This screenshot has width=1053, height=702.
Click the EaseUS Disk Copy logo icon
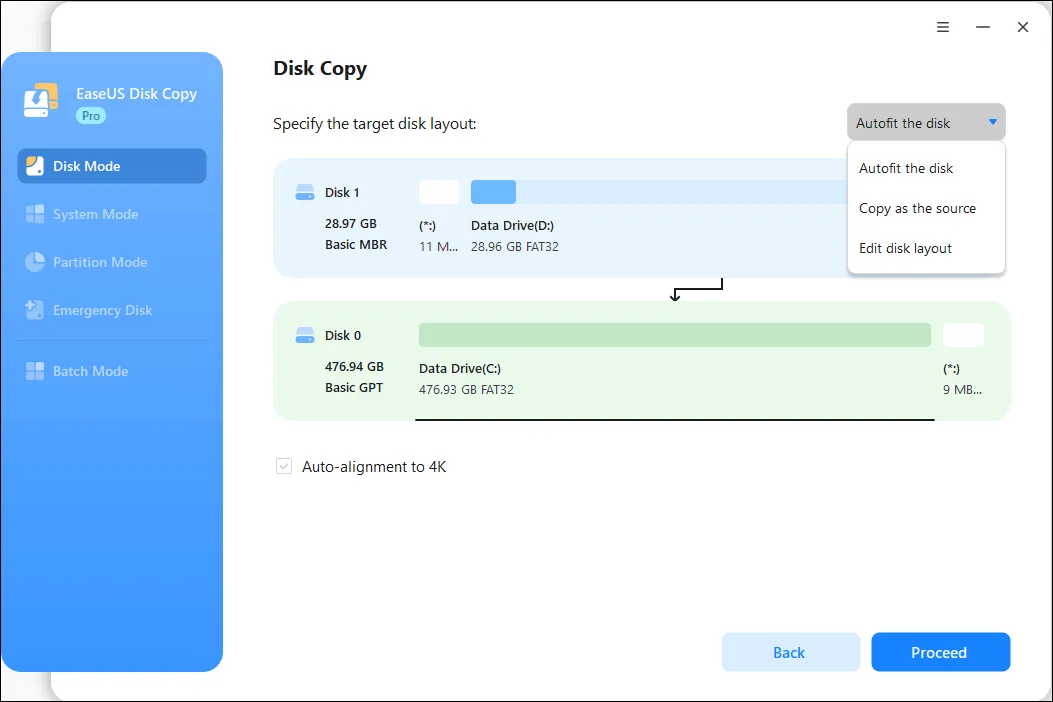pyautogui.click(x=41, y=101)
